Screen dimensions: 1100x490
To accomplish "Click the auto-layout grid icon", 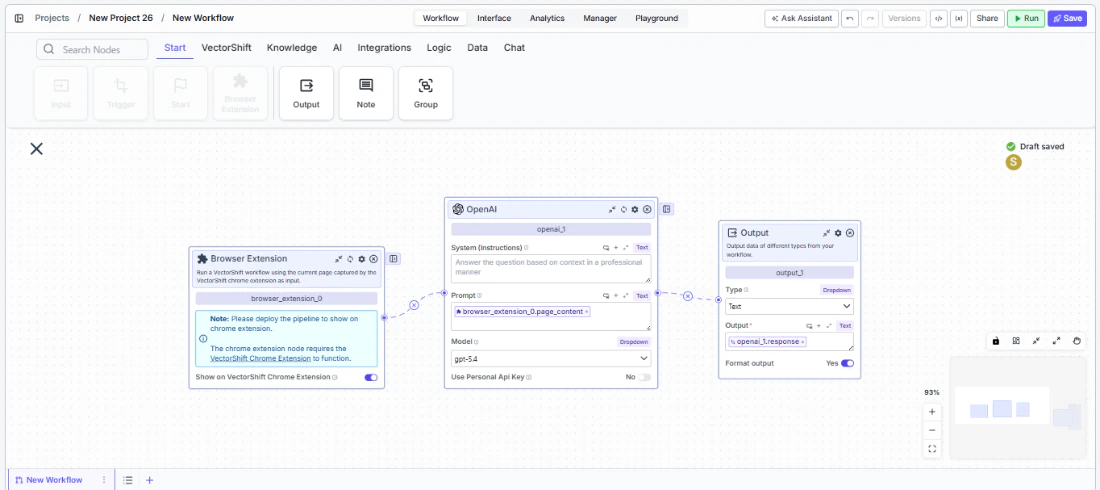I will pos(1016,341).
